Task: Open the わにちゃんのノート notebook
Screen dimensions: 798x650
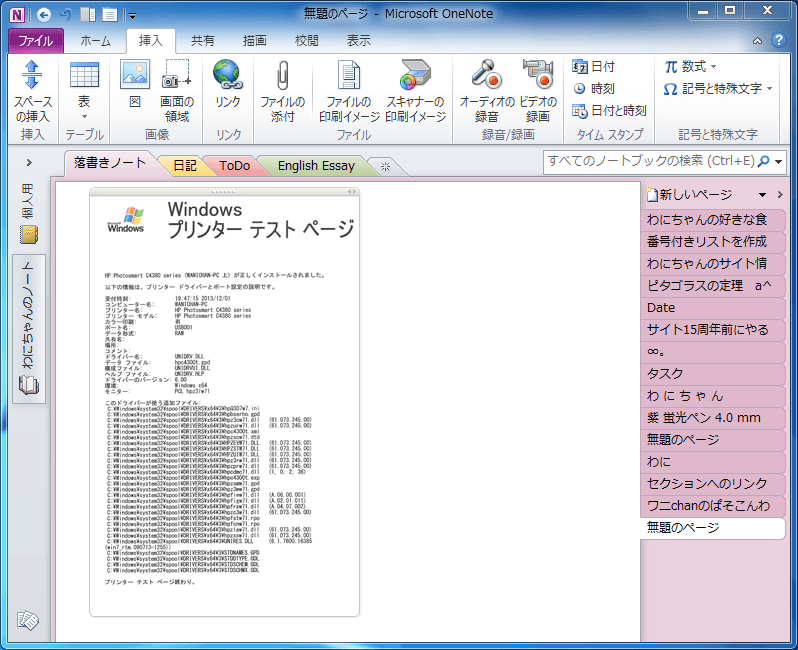Action: (29, 329)
